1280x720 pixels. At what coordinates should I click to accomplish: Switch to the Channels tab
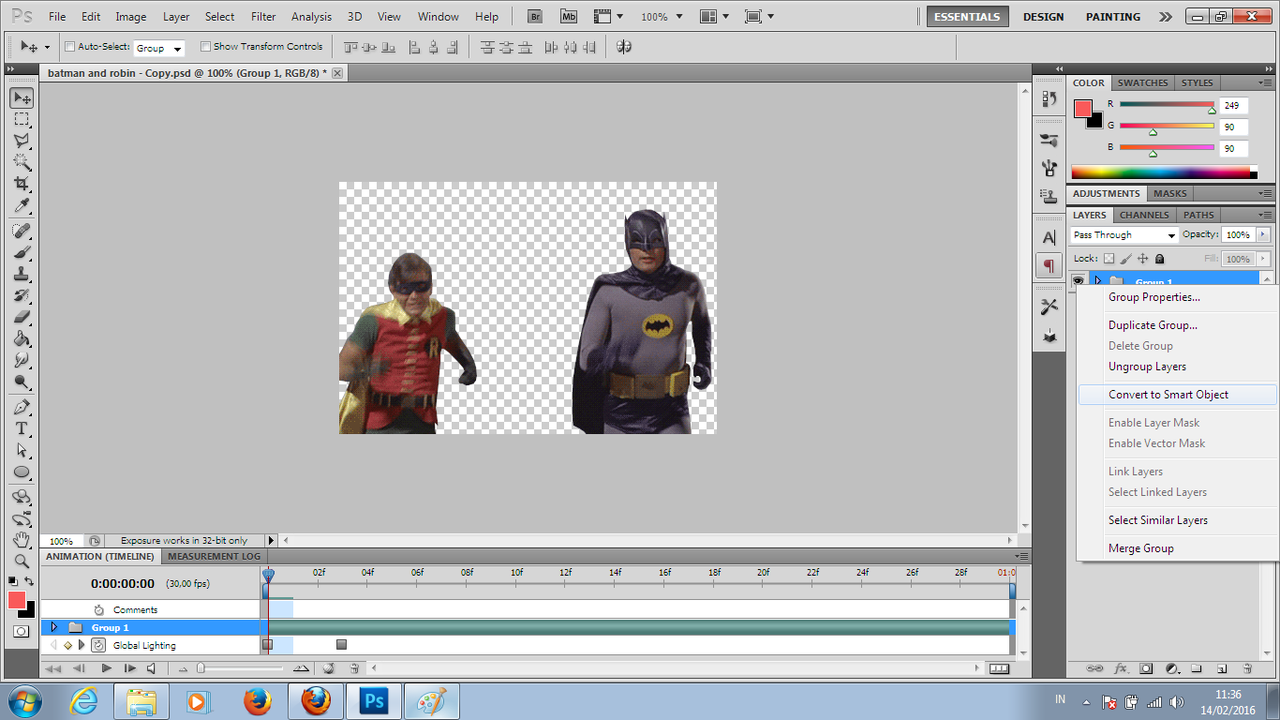tap(1144, 215)
